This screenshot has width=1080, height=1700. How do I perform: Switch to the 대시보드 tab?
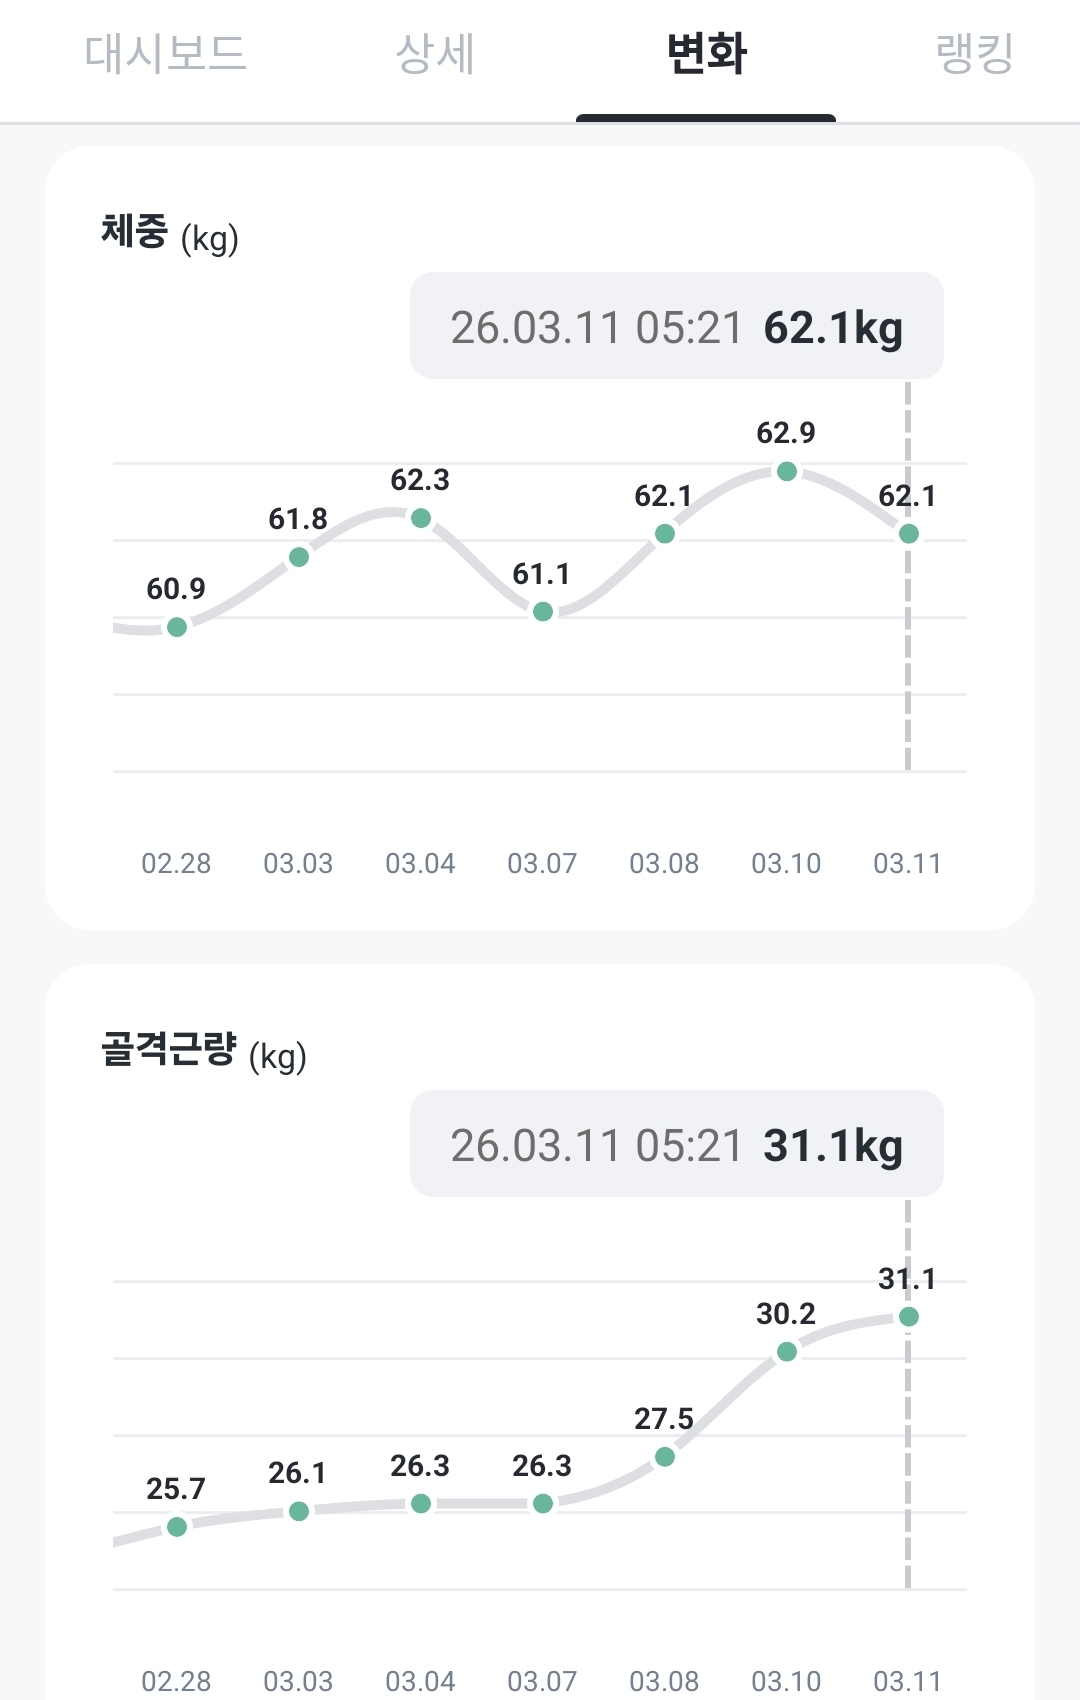coord(165,54)
